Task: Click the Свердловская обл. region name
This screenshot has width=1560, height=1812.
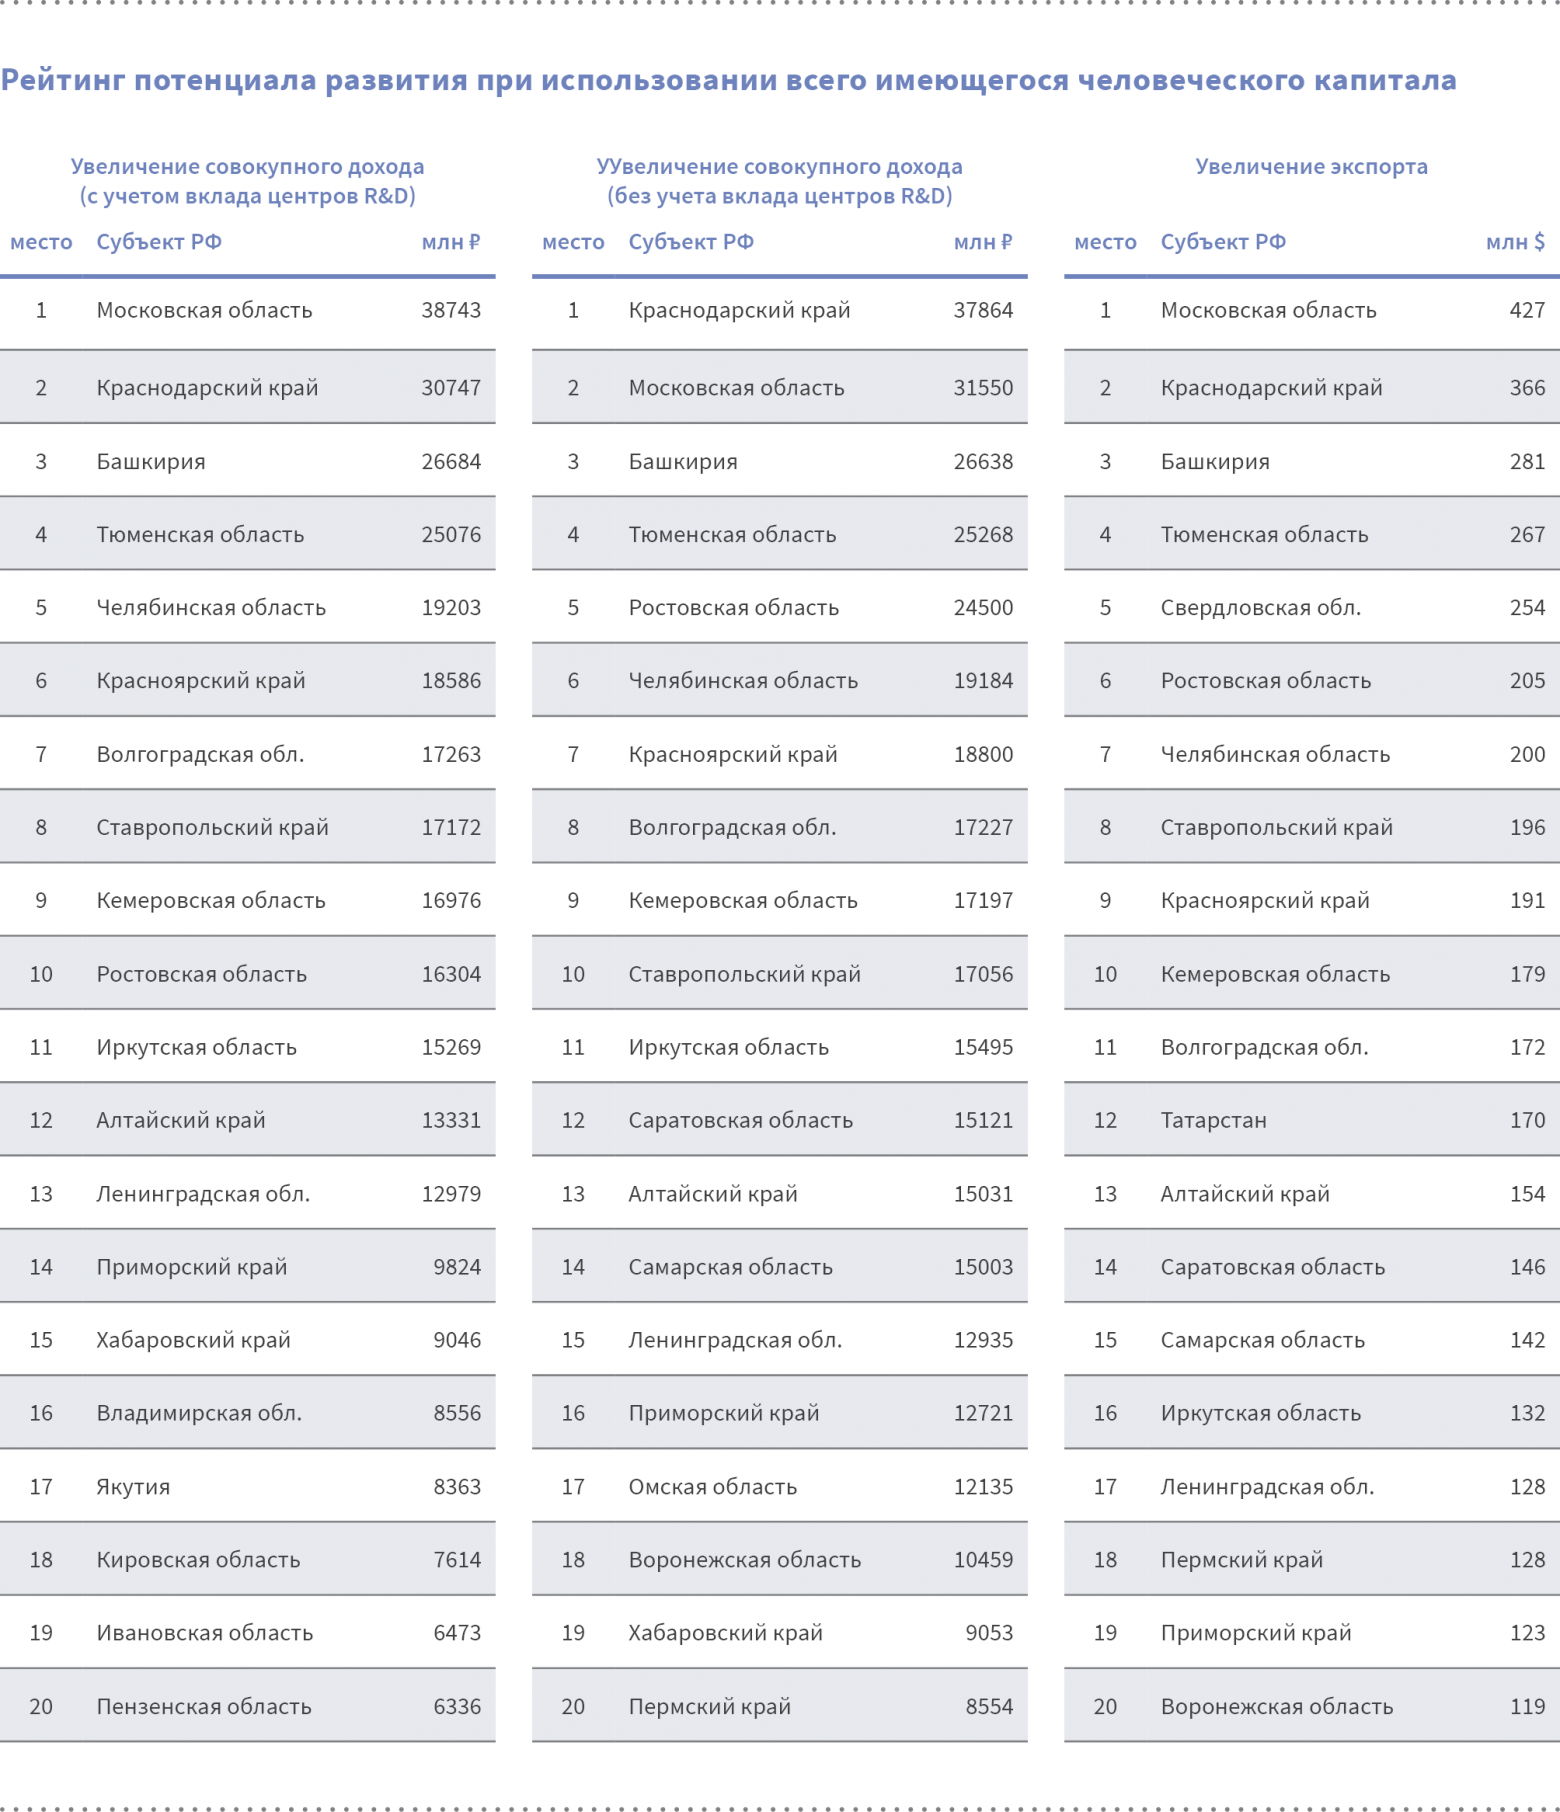Action: point(1260,608)
